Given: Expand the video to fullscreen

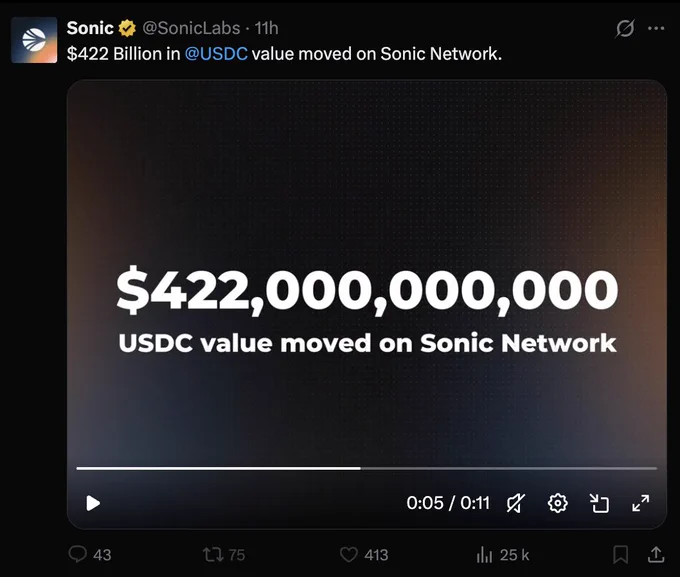Looking at the screenshot, I should point(641,503).
